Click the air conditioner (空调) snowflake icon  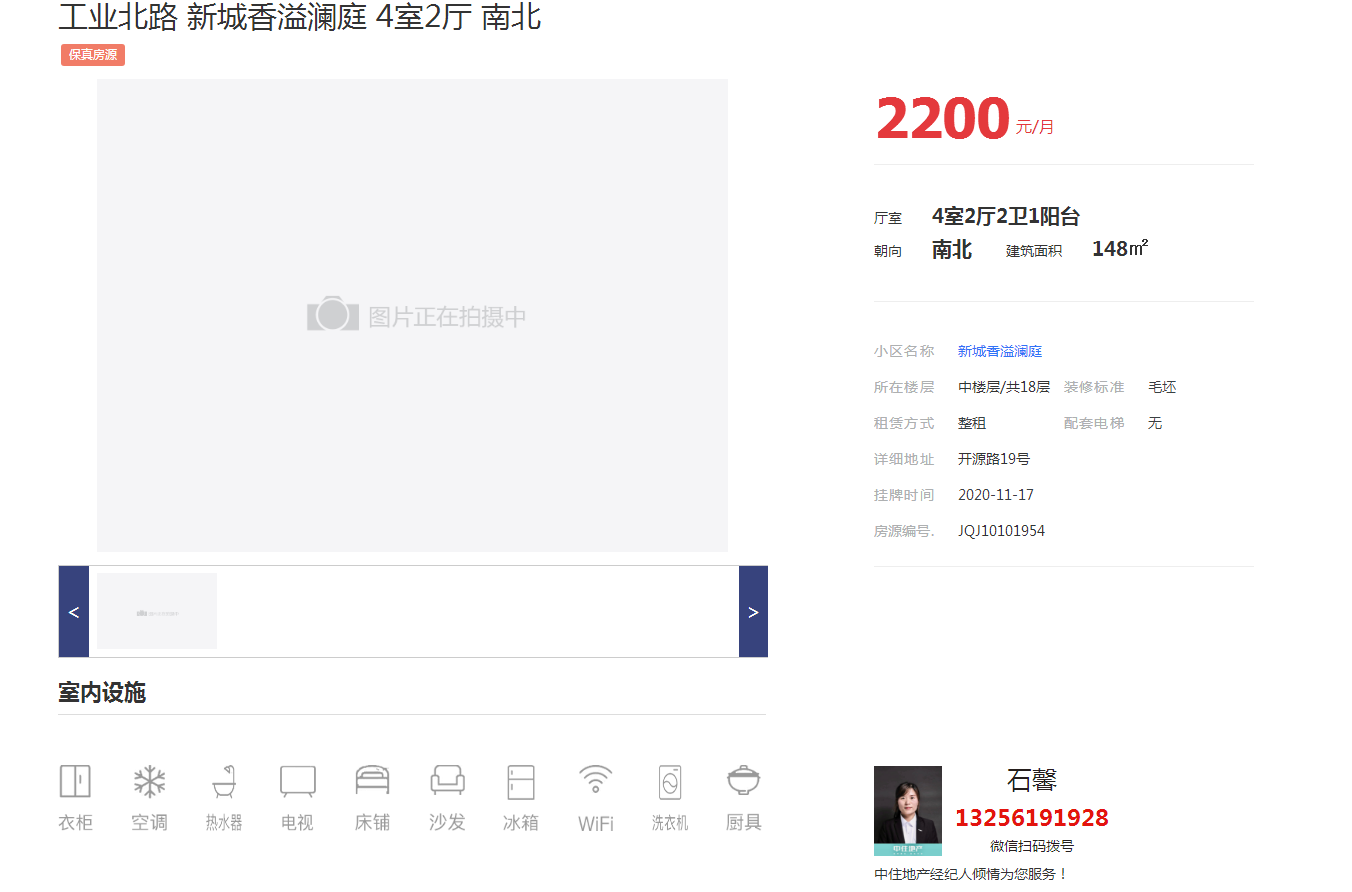pyautogui.click(x=150, y=781)
